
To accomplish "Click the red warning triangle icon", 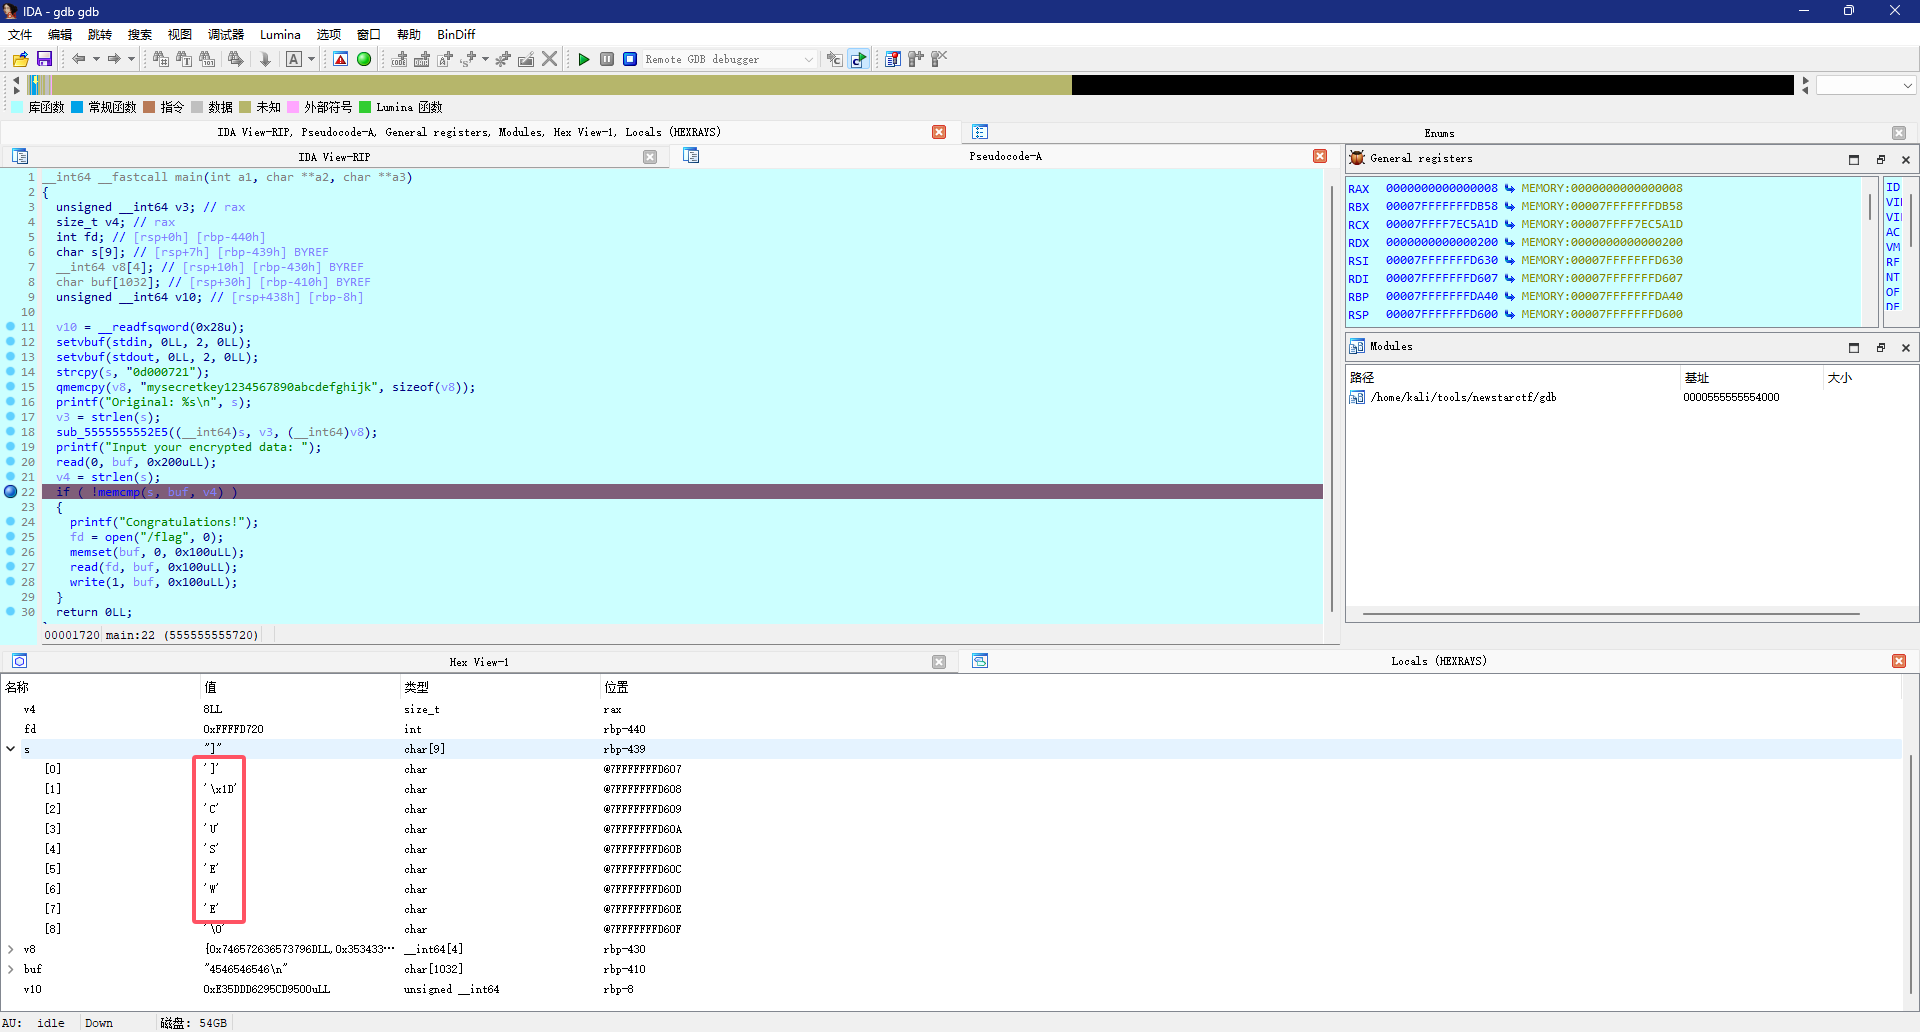I will point(341,59).
